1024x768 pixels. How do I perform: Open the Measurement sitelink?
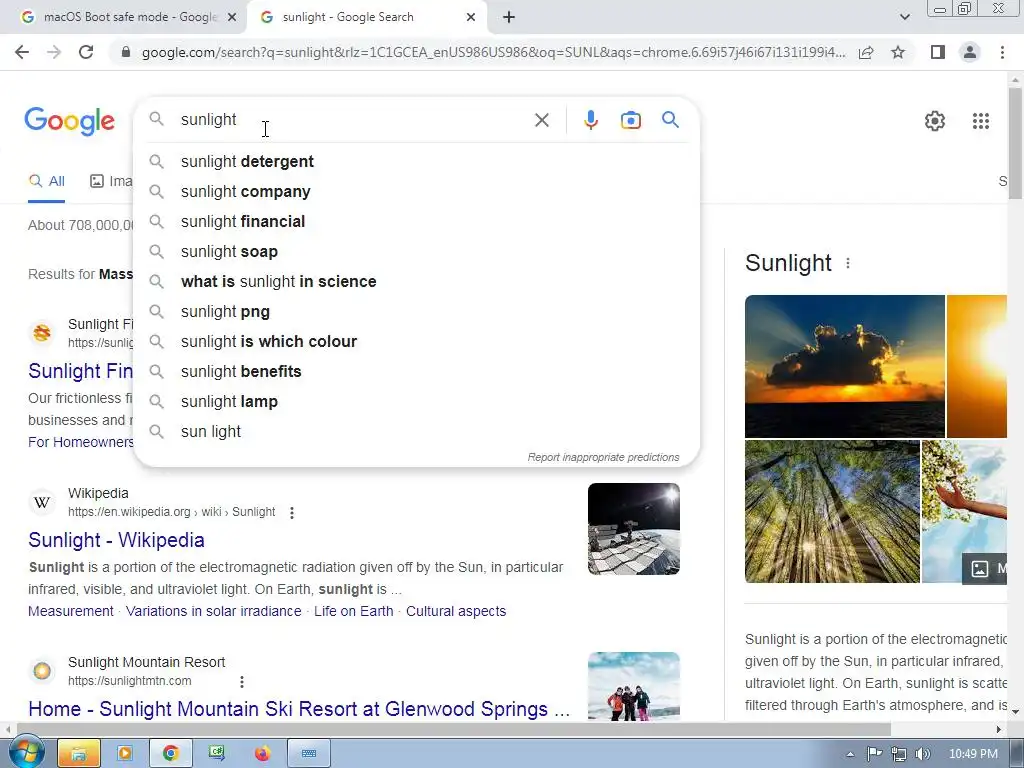click(71, 611)
